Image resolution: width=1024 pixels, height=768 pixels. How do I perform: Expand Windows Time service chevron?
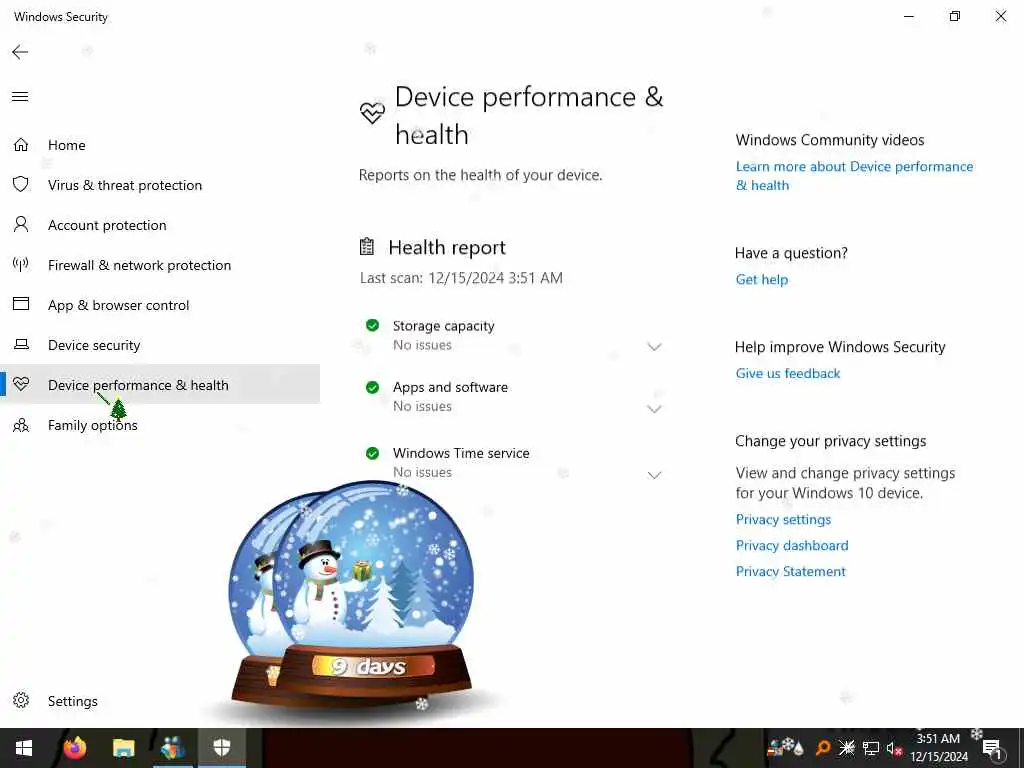coord(654,475)
